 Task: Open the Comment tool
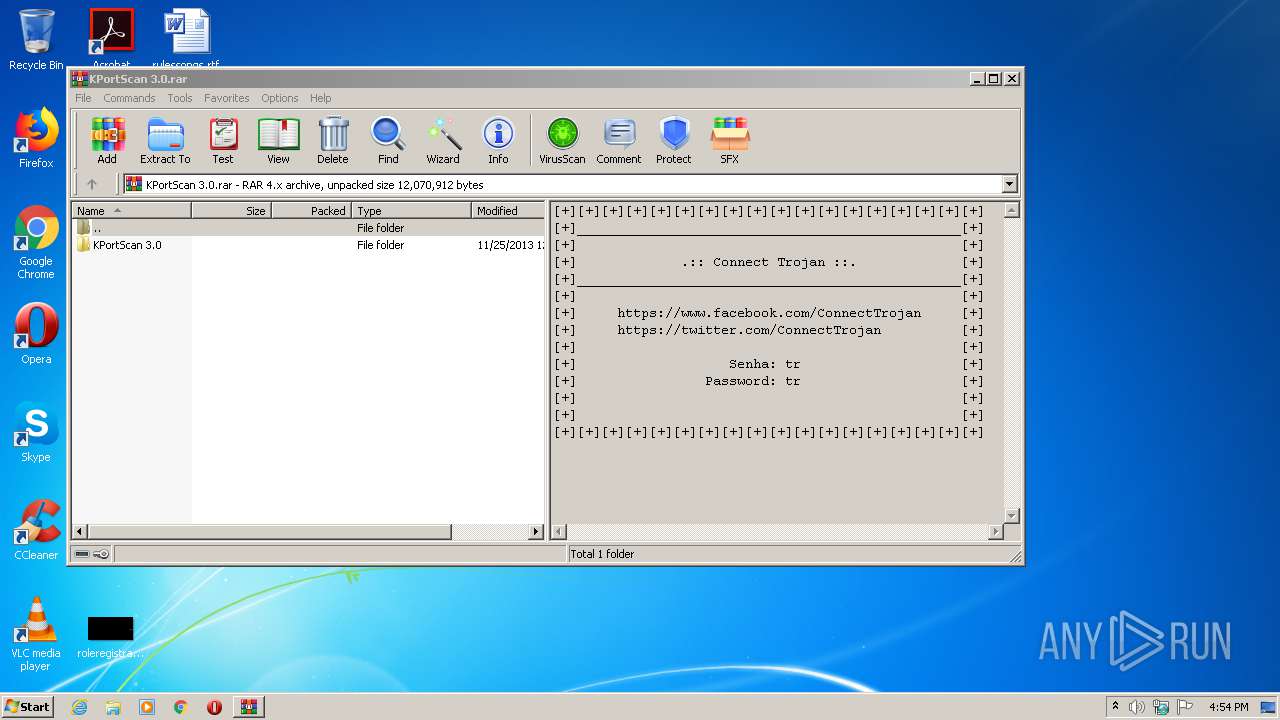pyautogui.click(x=619, y=140)
